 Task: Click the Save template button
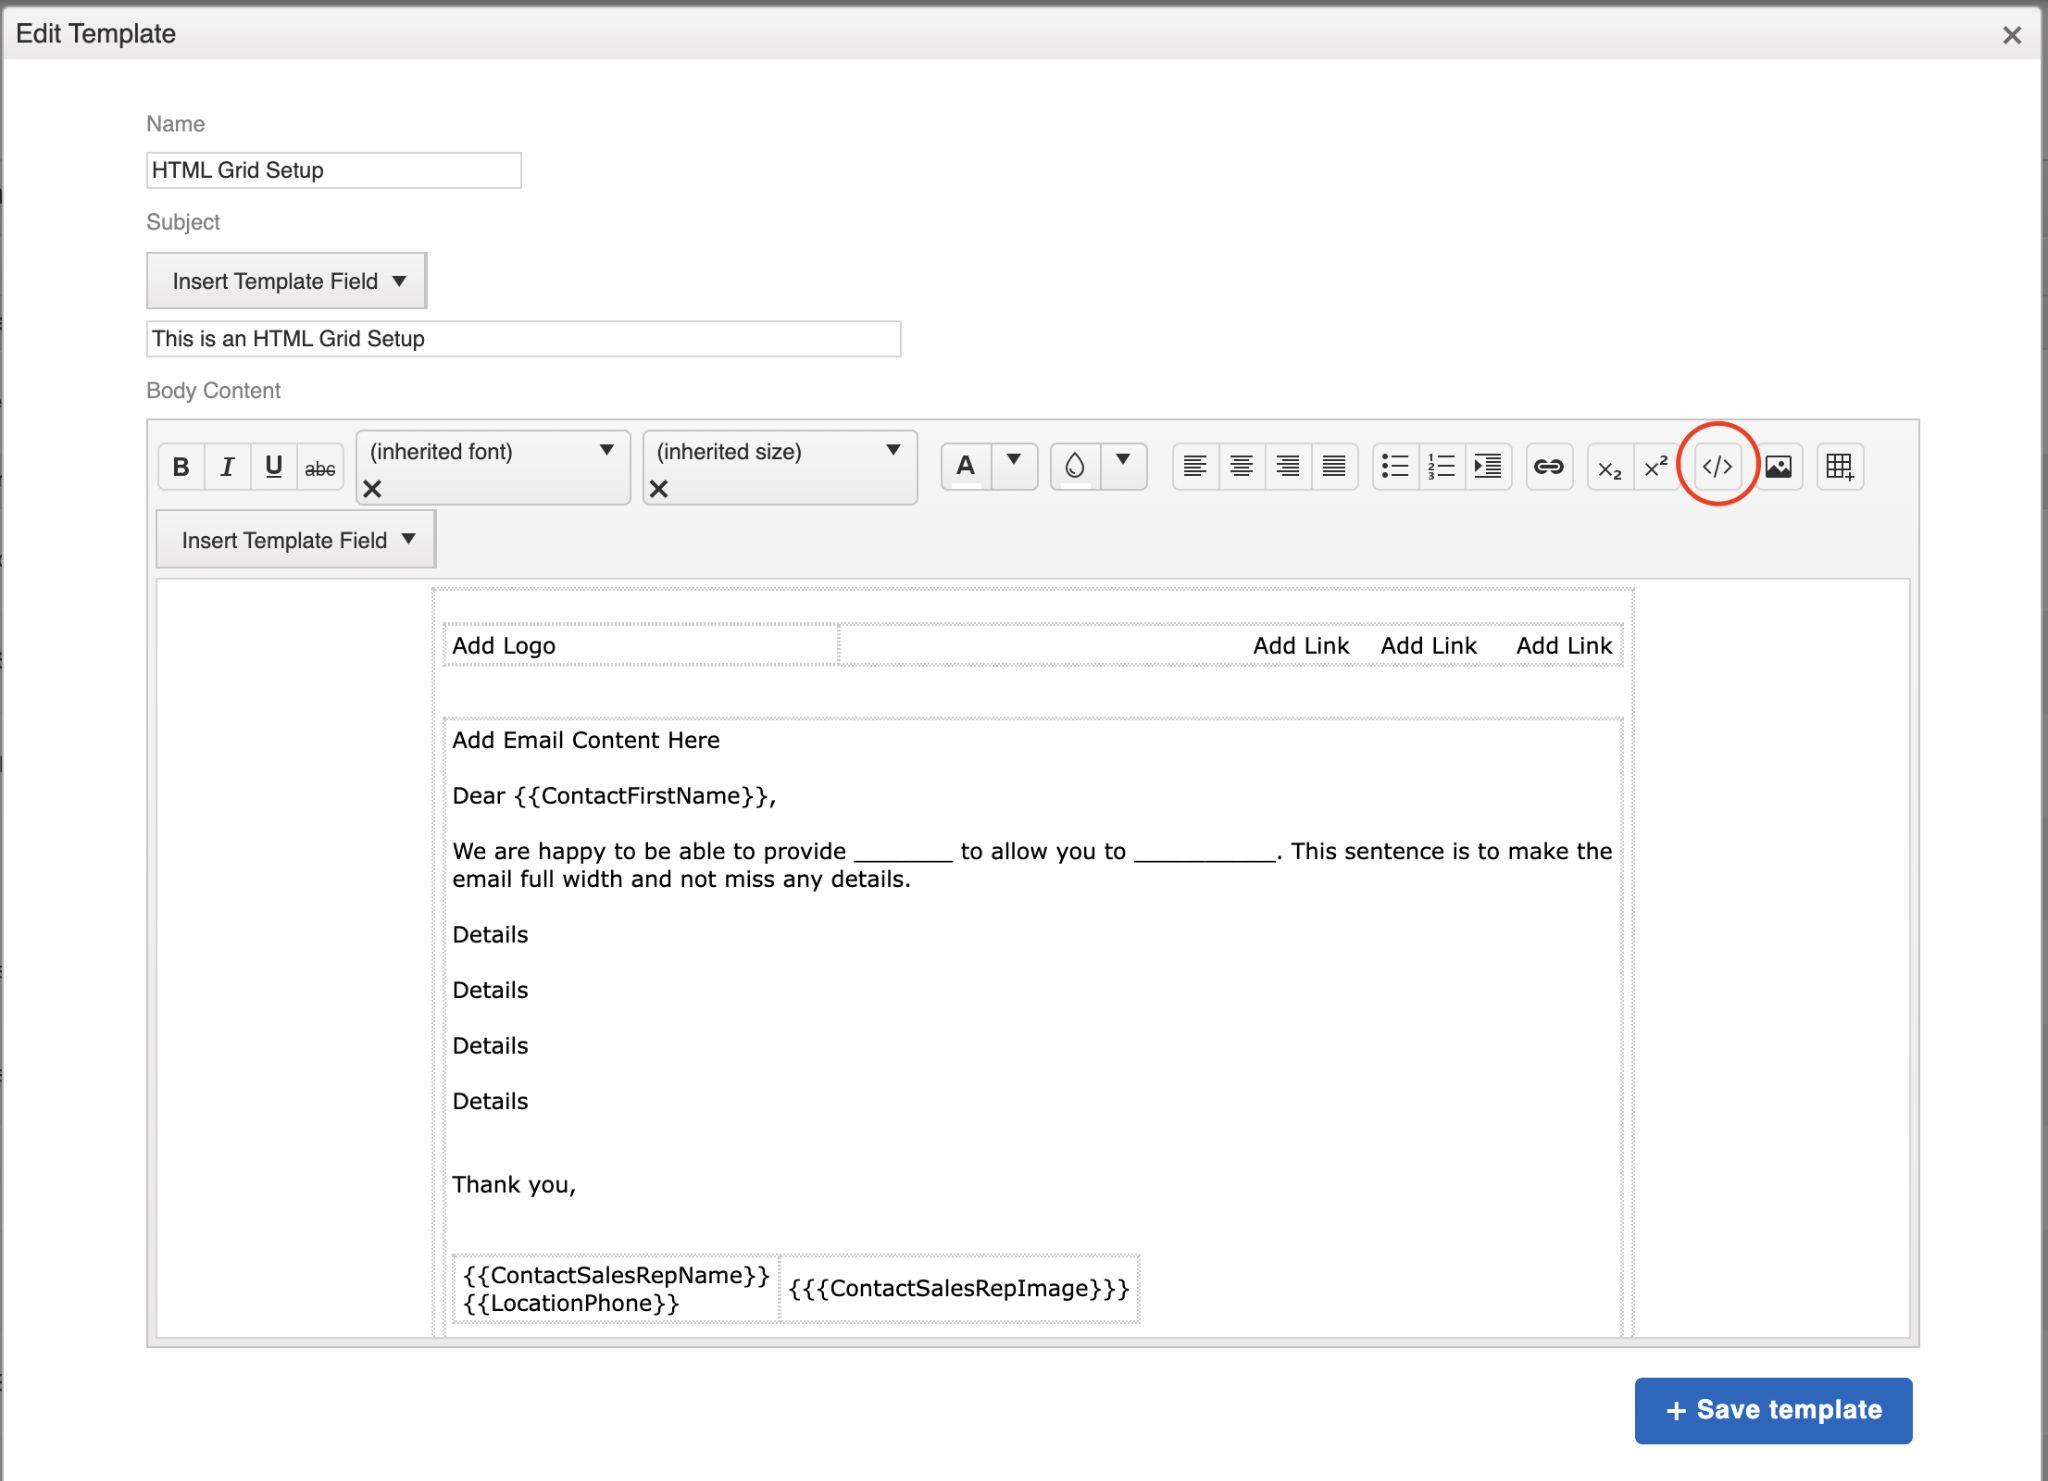(x=1773, y=1410)
